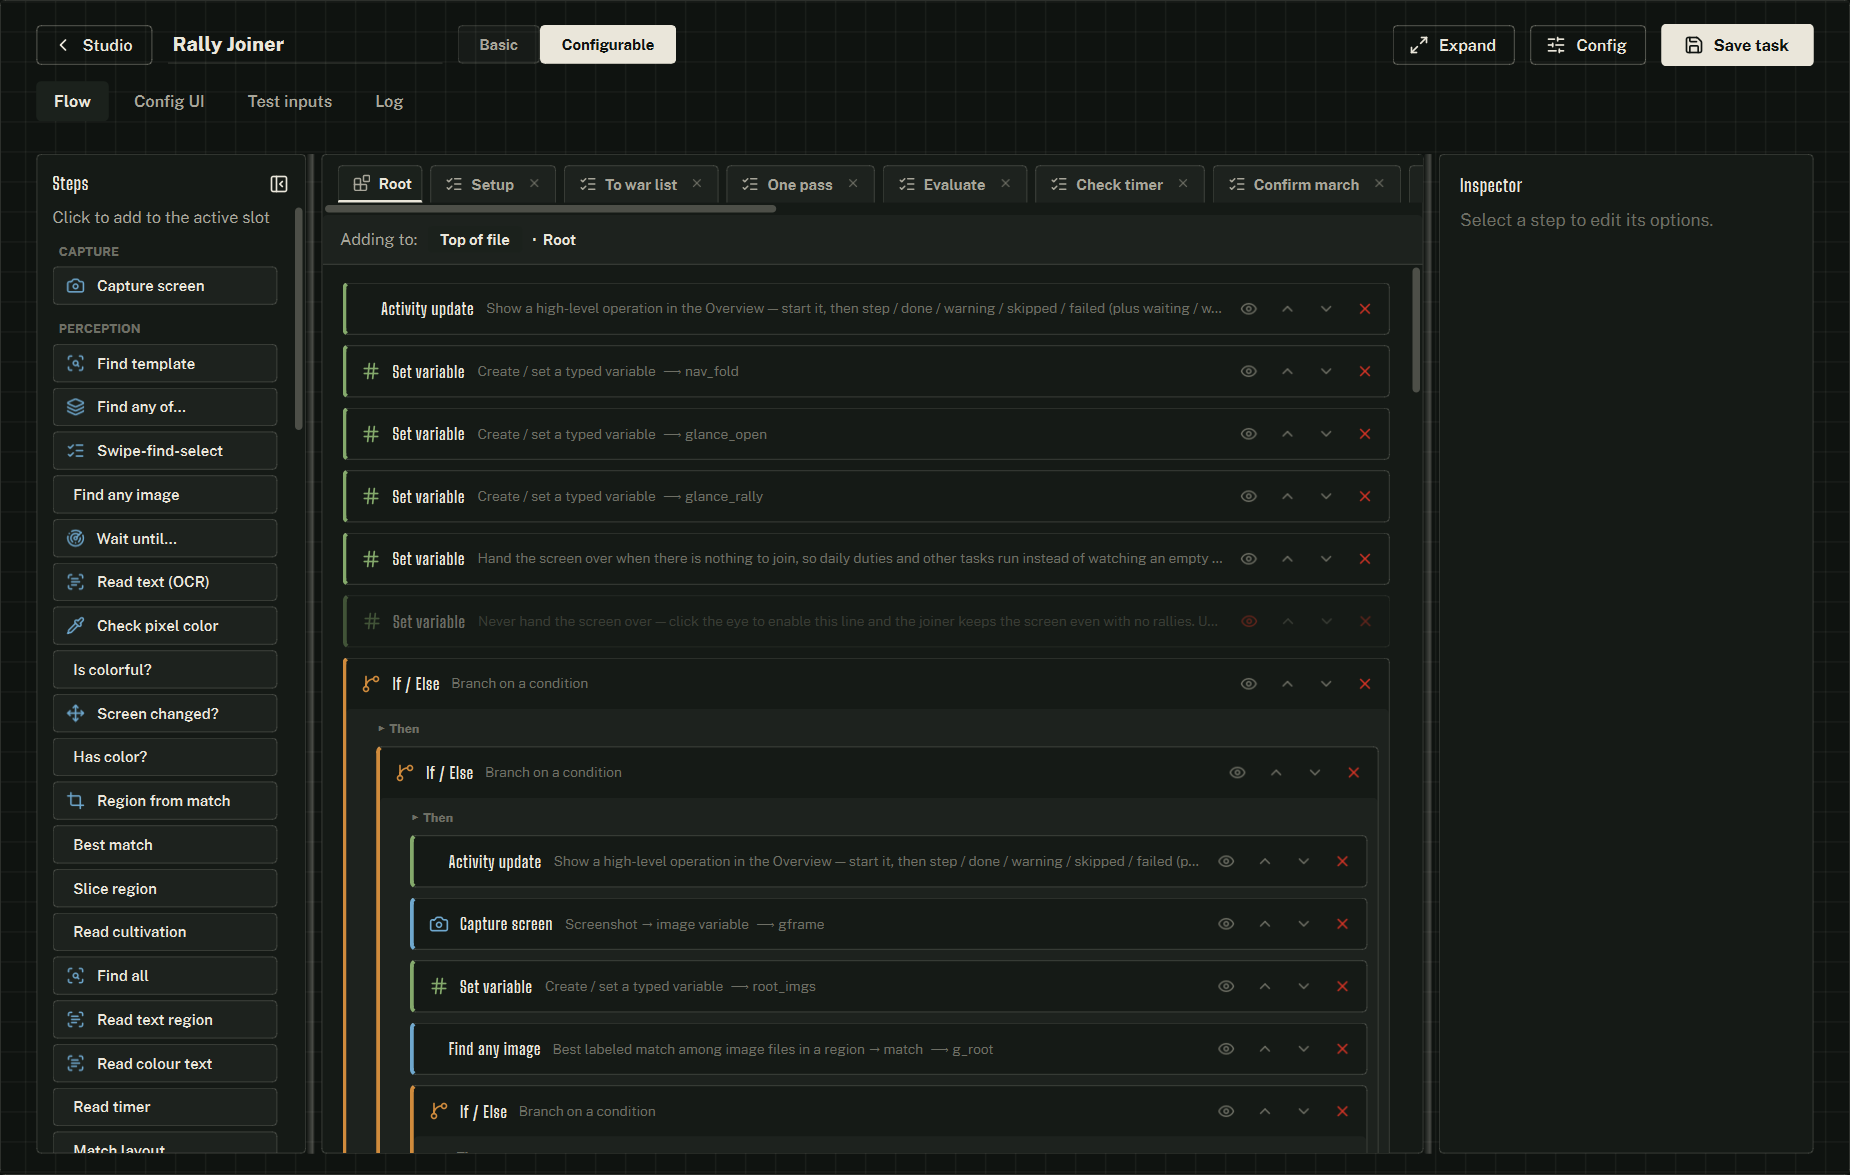This screenshot has width=1850, height=1175.
Task: Add a Screen changed? step
Action: tap(165, 714)
